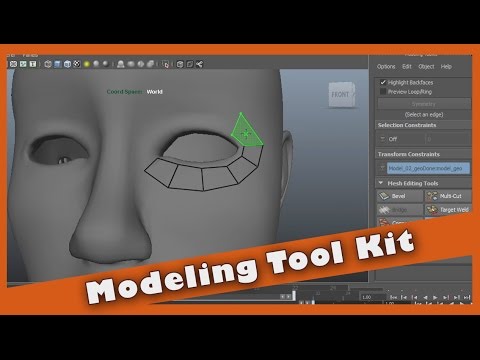480x360 pixels.
Task: Click Model_02_geoDone:model_geo field
Action: [428, 168]
